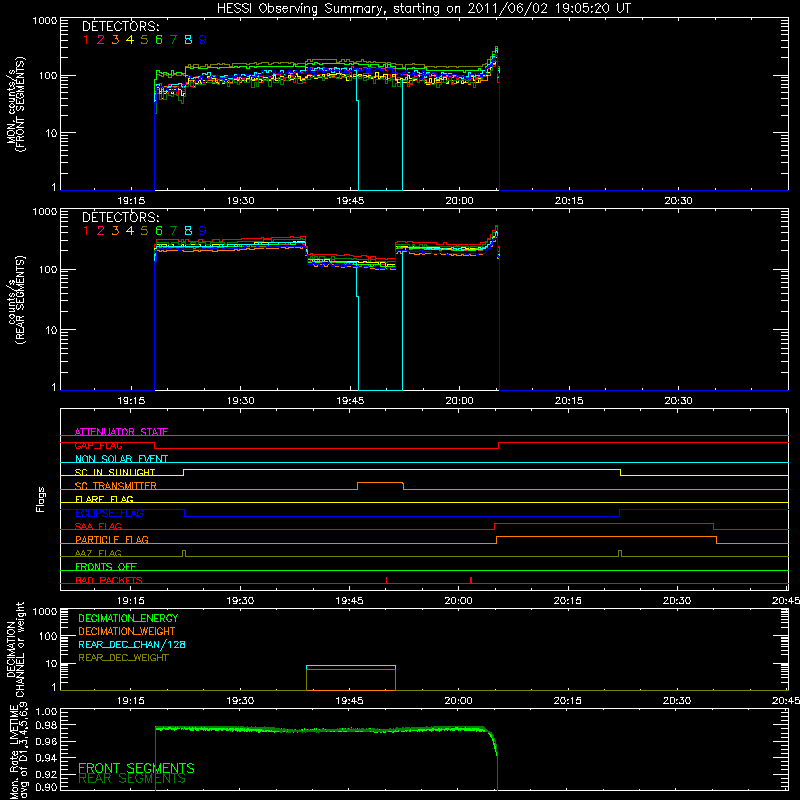Click the 20:30 tick label under flags plot

point(677,601)
